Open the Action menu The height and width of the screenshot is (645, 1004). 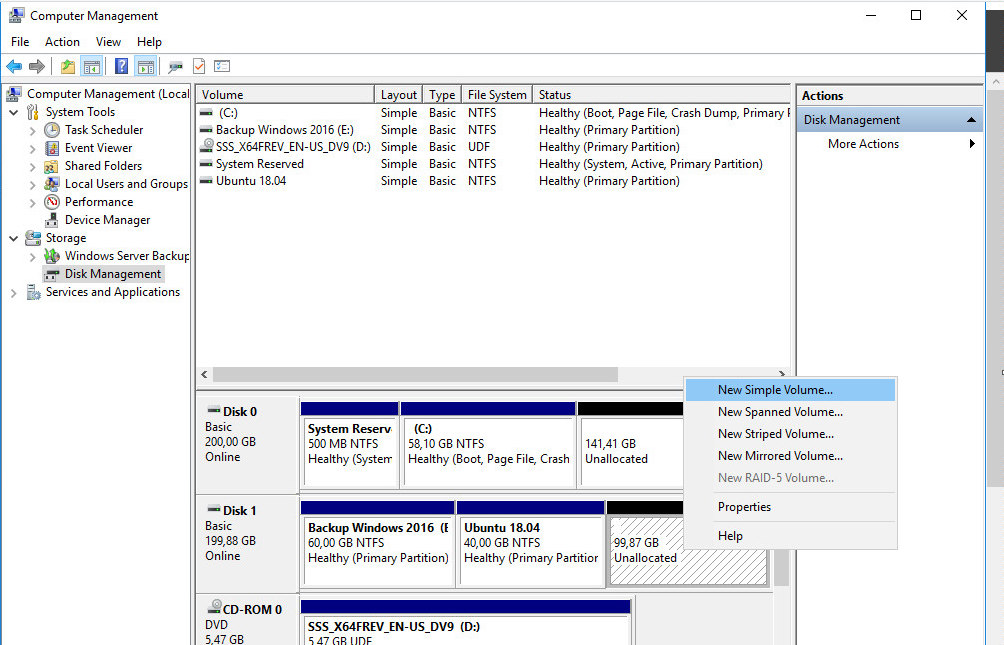tap(62, 42)
